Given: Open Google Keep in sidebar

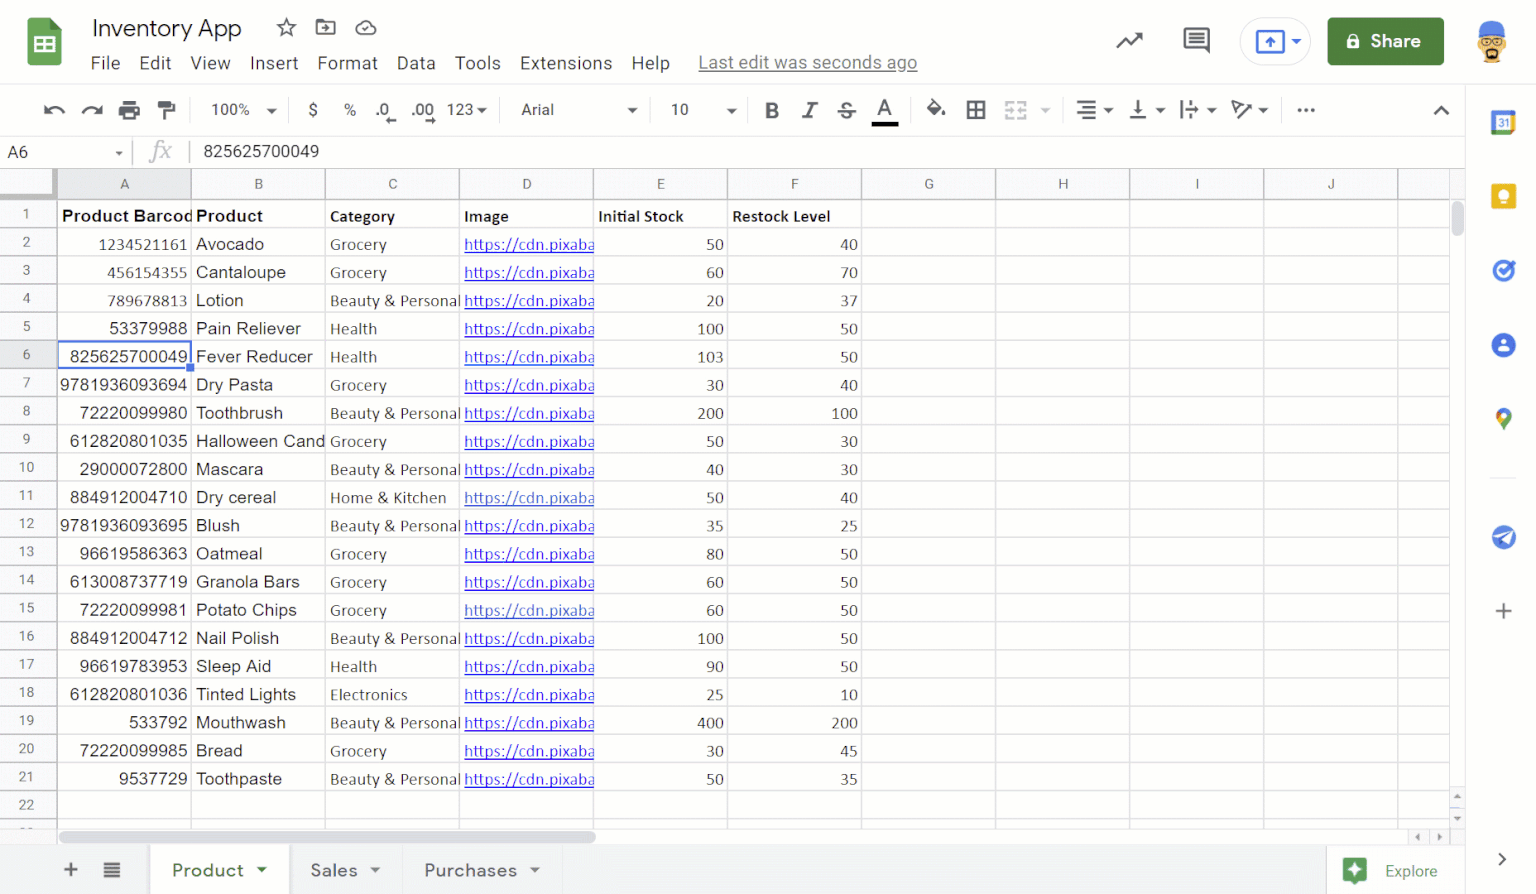Looking at the screenshot, I should [1504, 196].
